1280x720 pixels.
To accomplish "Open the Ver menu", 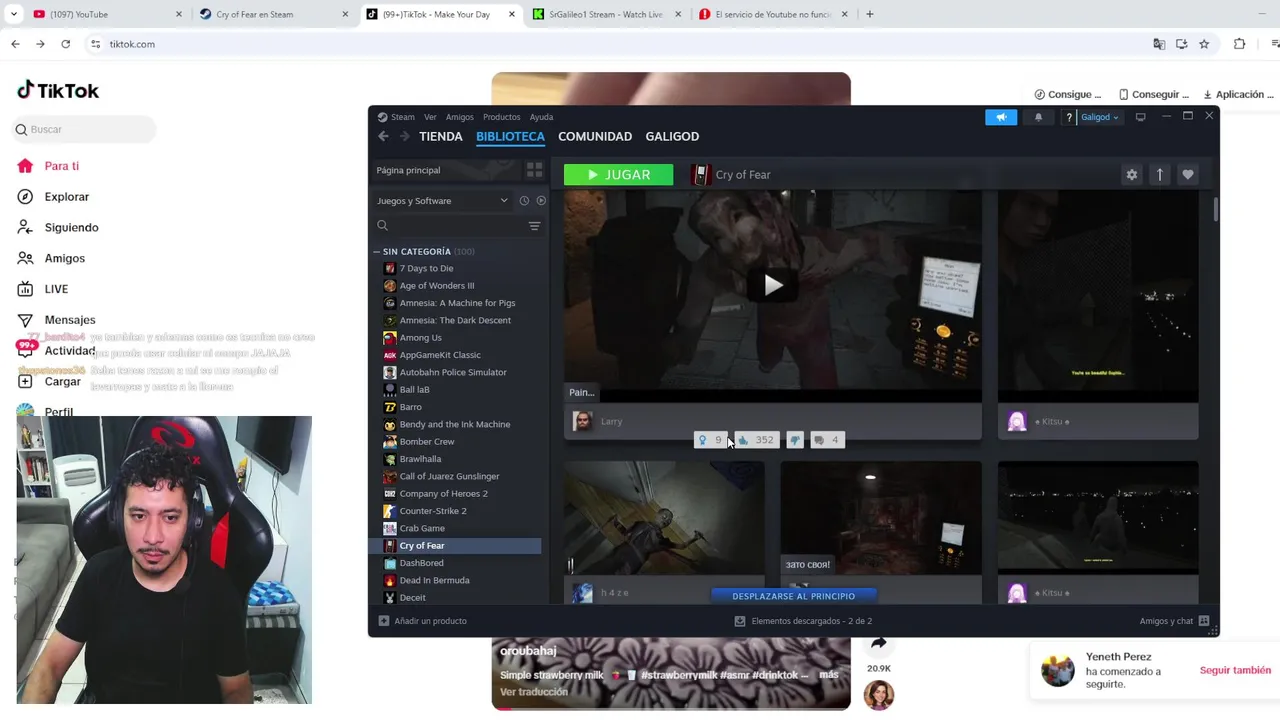I will 430,117.
